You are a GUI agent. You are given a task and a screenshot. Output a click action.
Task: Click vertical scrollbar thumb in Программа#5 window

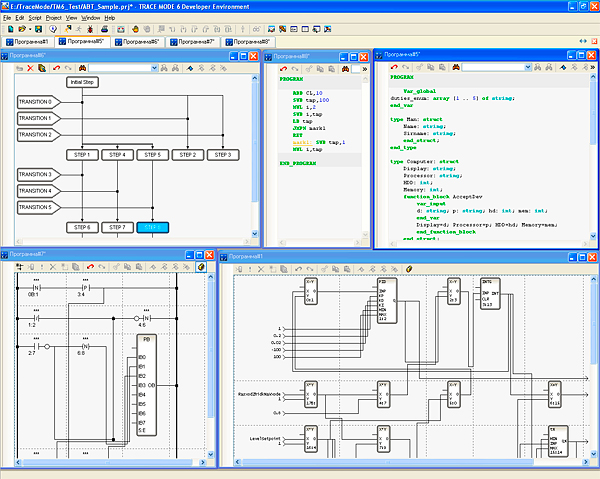[593, 112]
